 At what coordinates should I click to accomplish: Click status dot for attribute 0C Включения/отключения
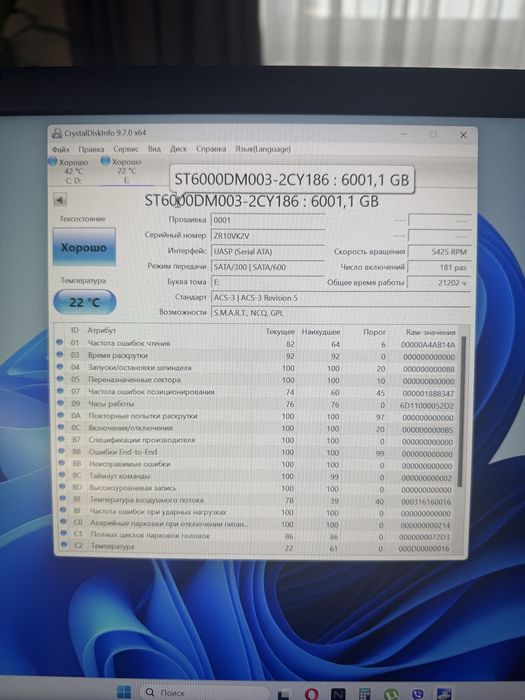(x=61, y=427)
